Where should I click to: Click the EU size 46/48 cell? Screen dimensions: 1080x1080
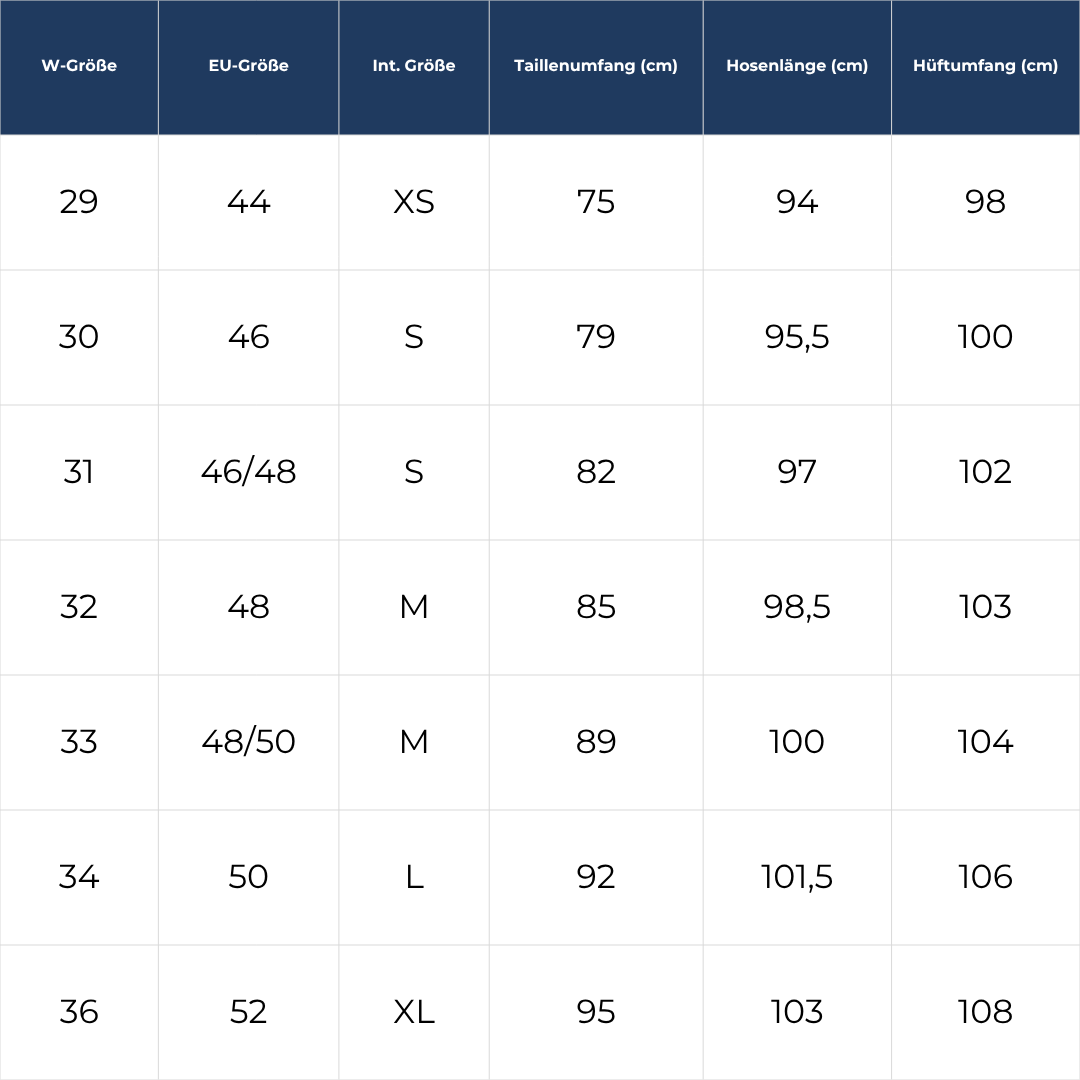tap(248, 472)
